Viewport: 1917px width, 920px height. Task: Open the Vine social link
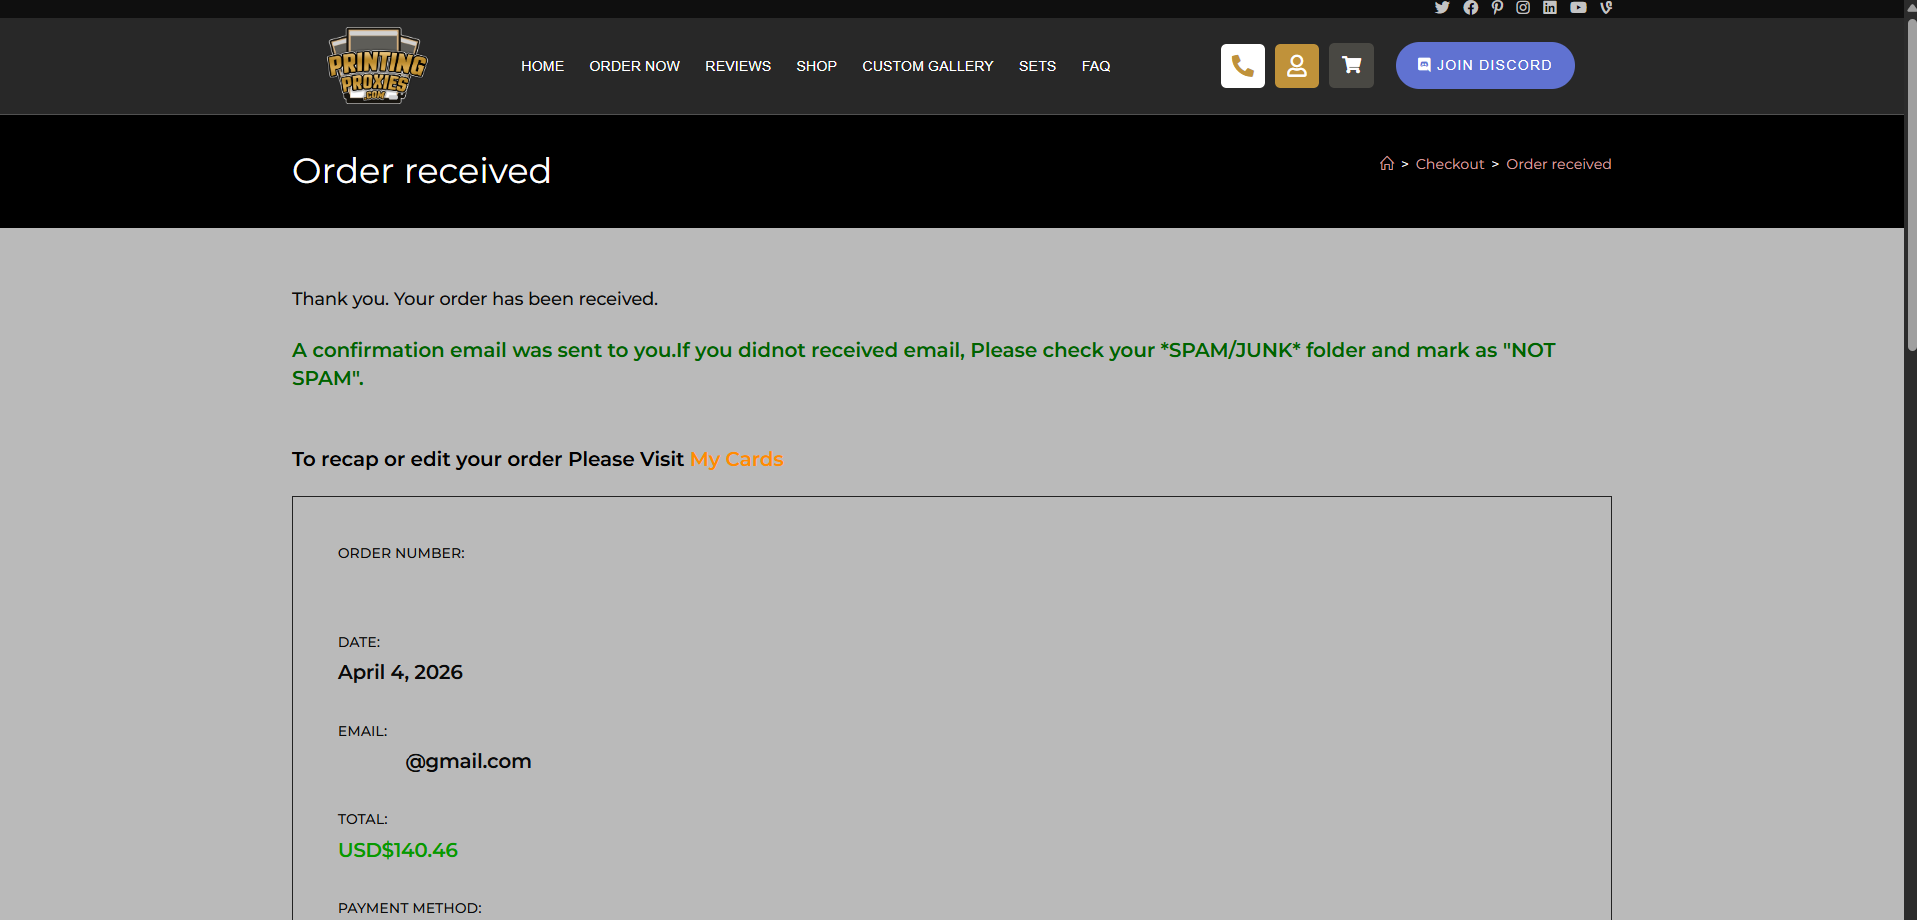1606,7
